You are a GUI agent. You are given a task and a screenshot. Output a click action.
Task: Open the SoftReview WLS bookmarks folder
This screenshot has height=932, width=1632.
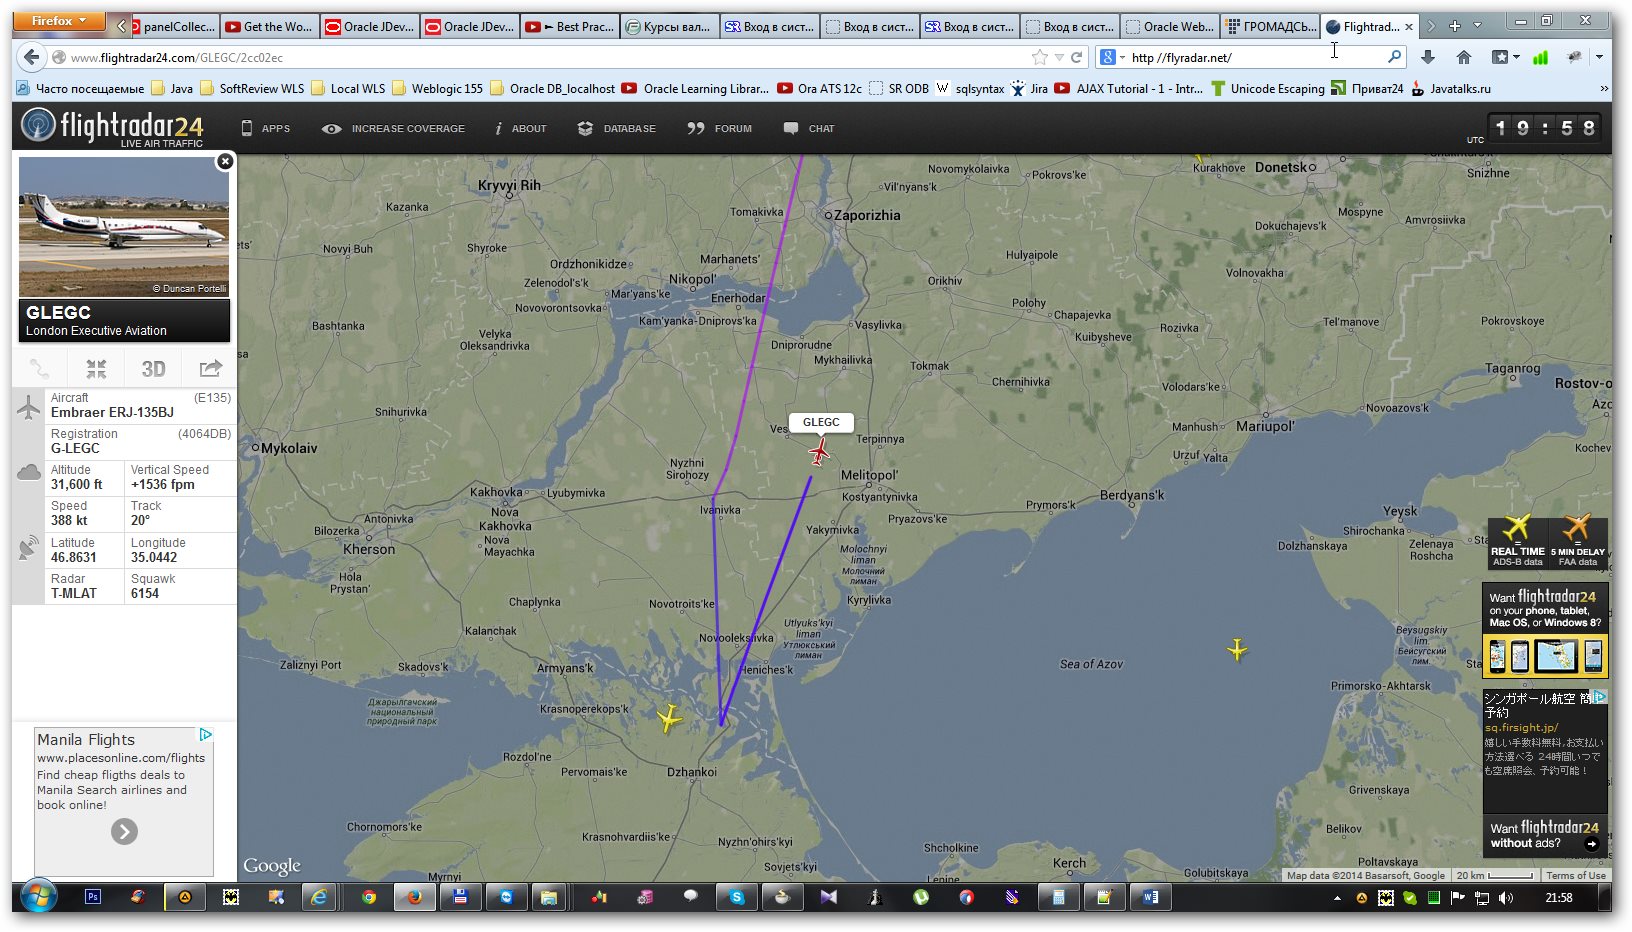(252, 88)
